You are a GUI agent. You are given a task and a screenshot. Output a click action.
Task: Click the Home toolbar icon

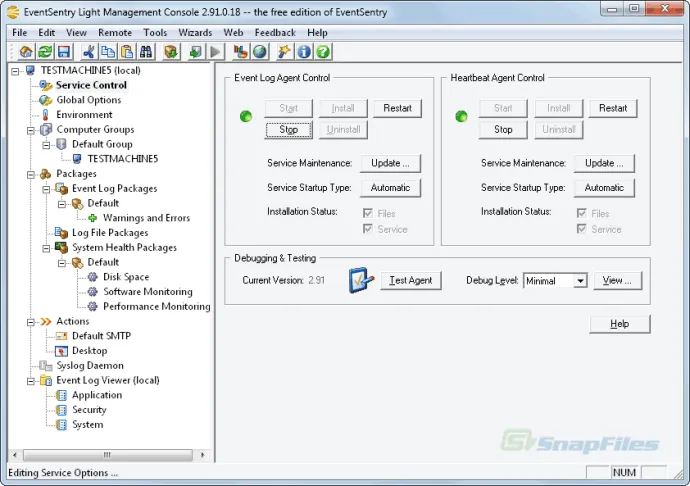tap(26, 52)
